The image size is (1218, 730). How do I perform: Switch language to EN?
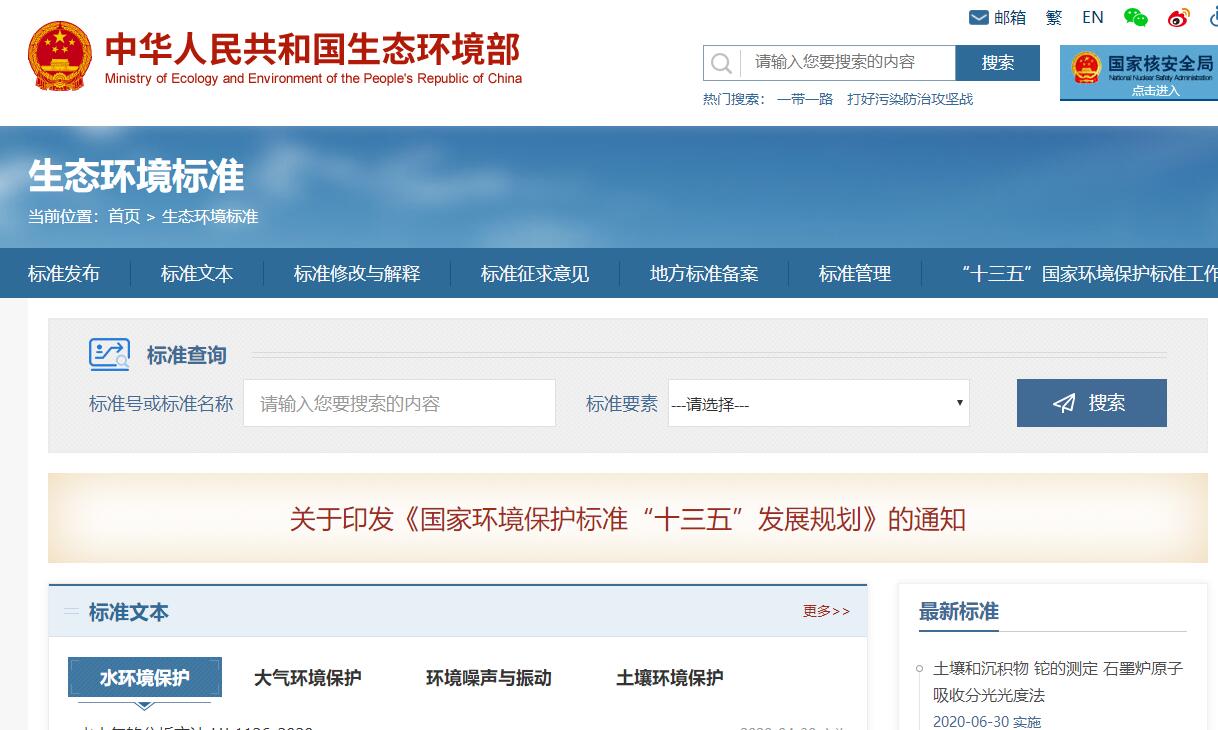[x=1093, y=17]
